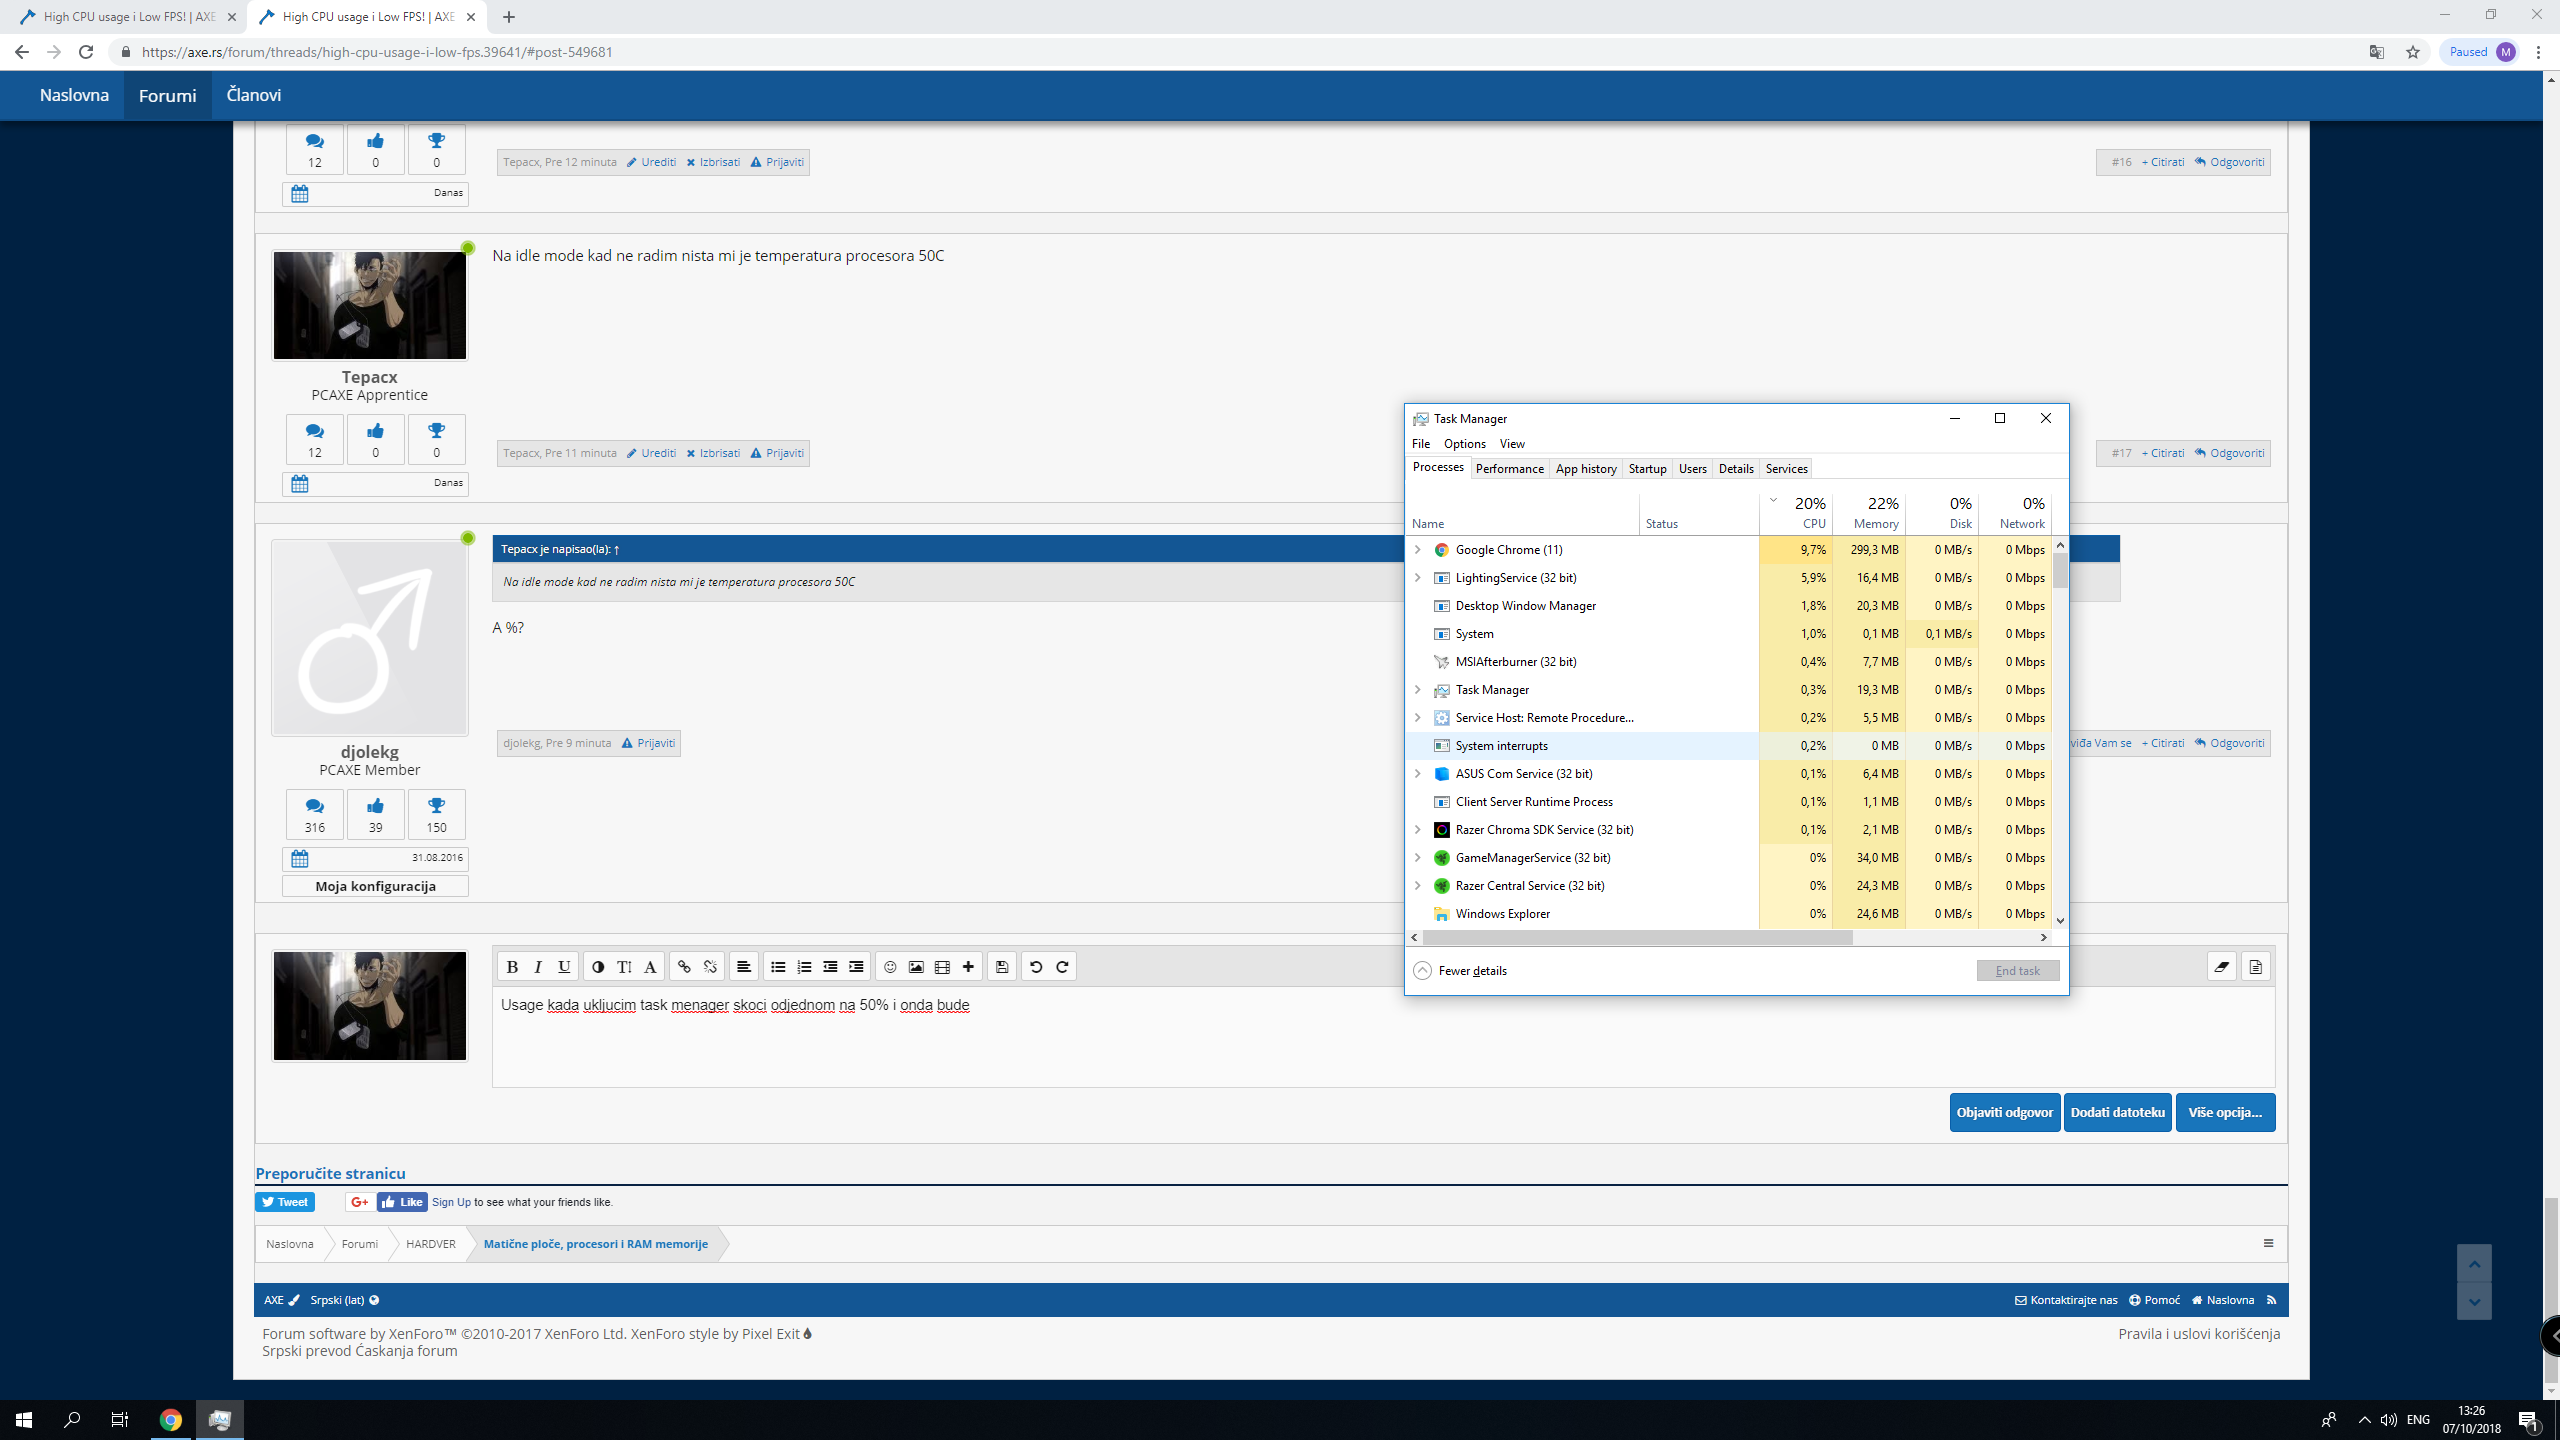Screen dimensions: 2560x1440
Task: Select the MSIAfterburner process row
Action: pyautogui.click(x=1730, y=662)
